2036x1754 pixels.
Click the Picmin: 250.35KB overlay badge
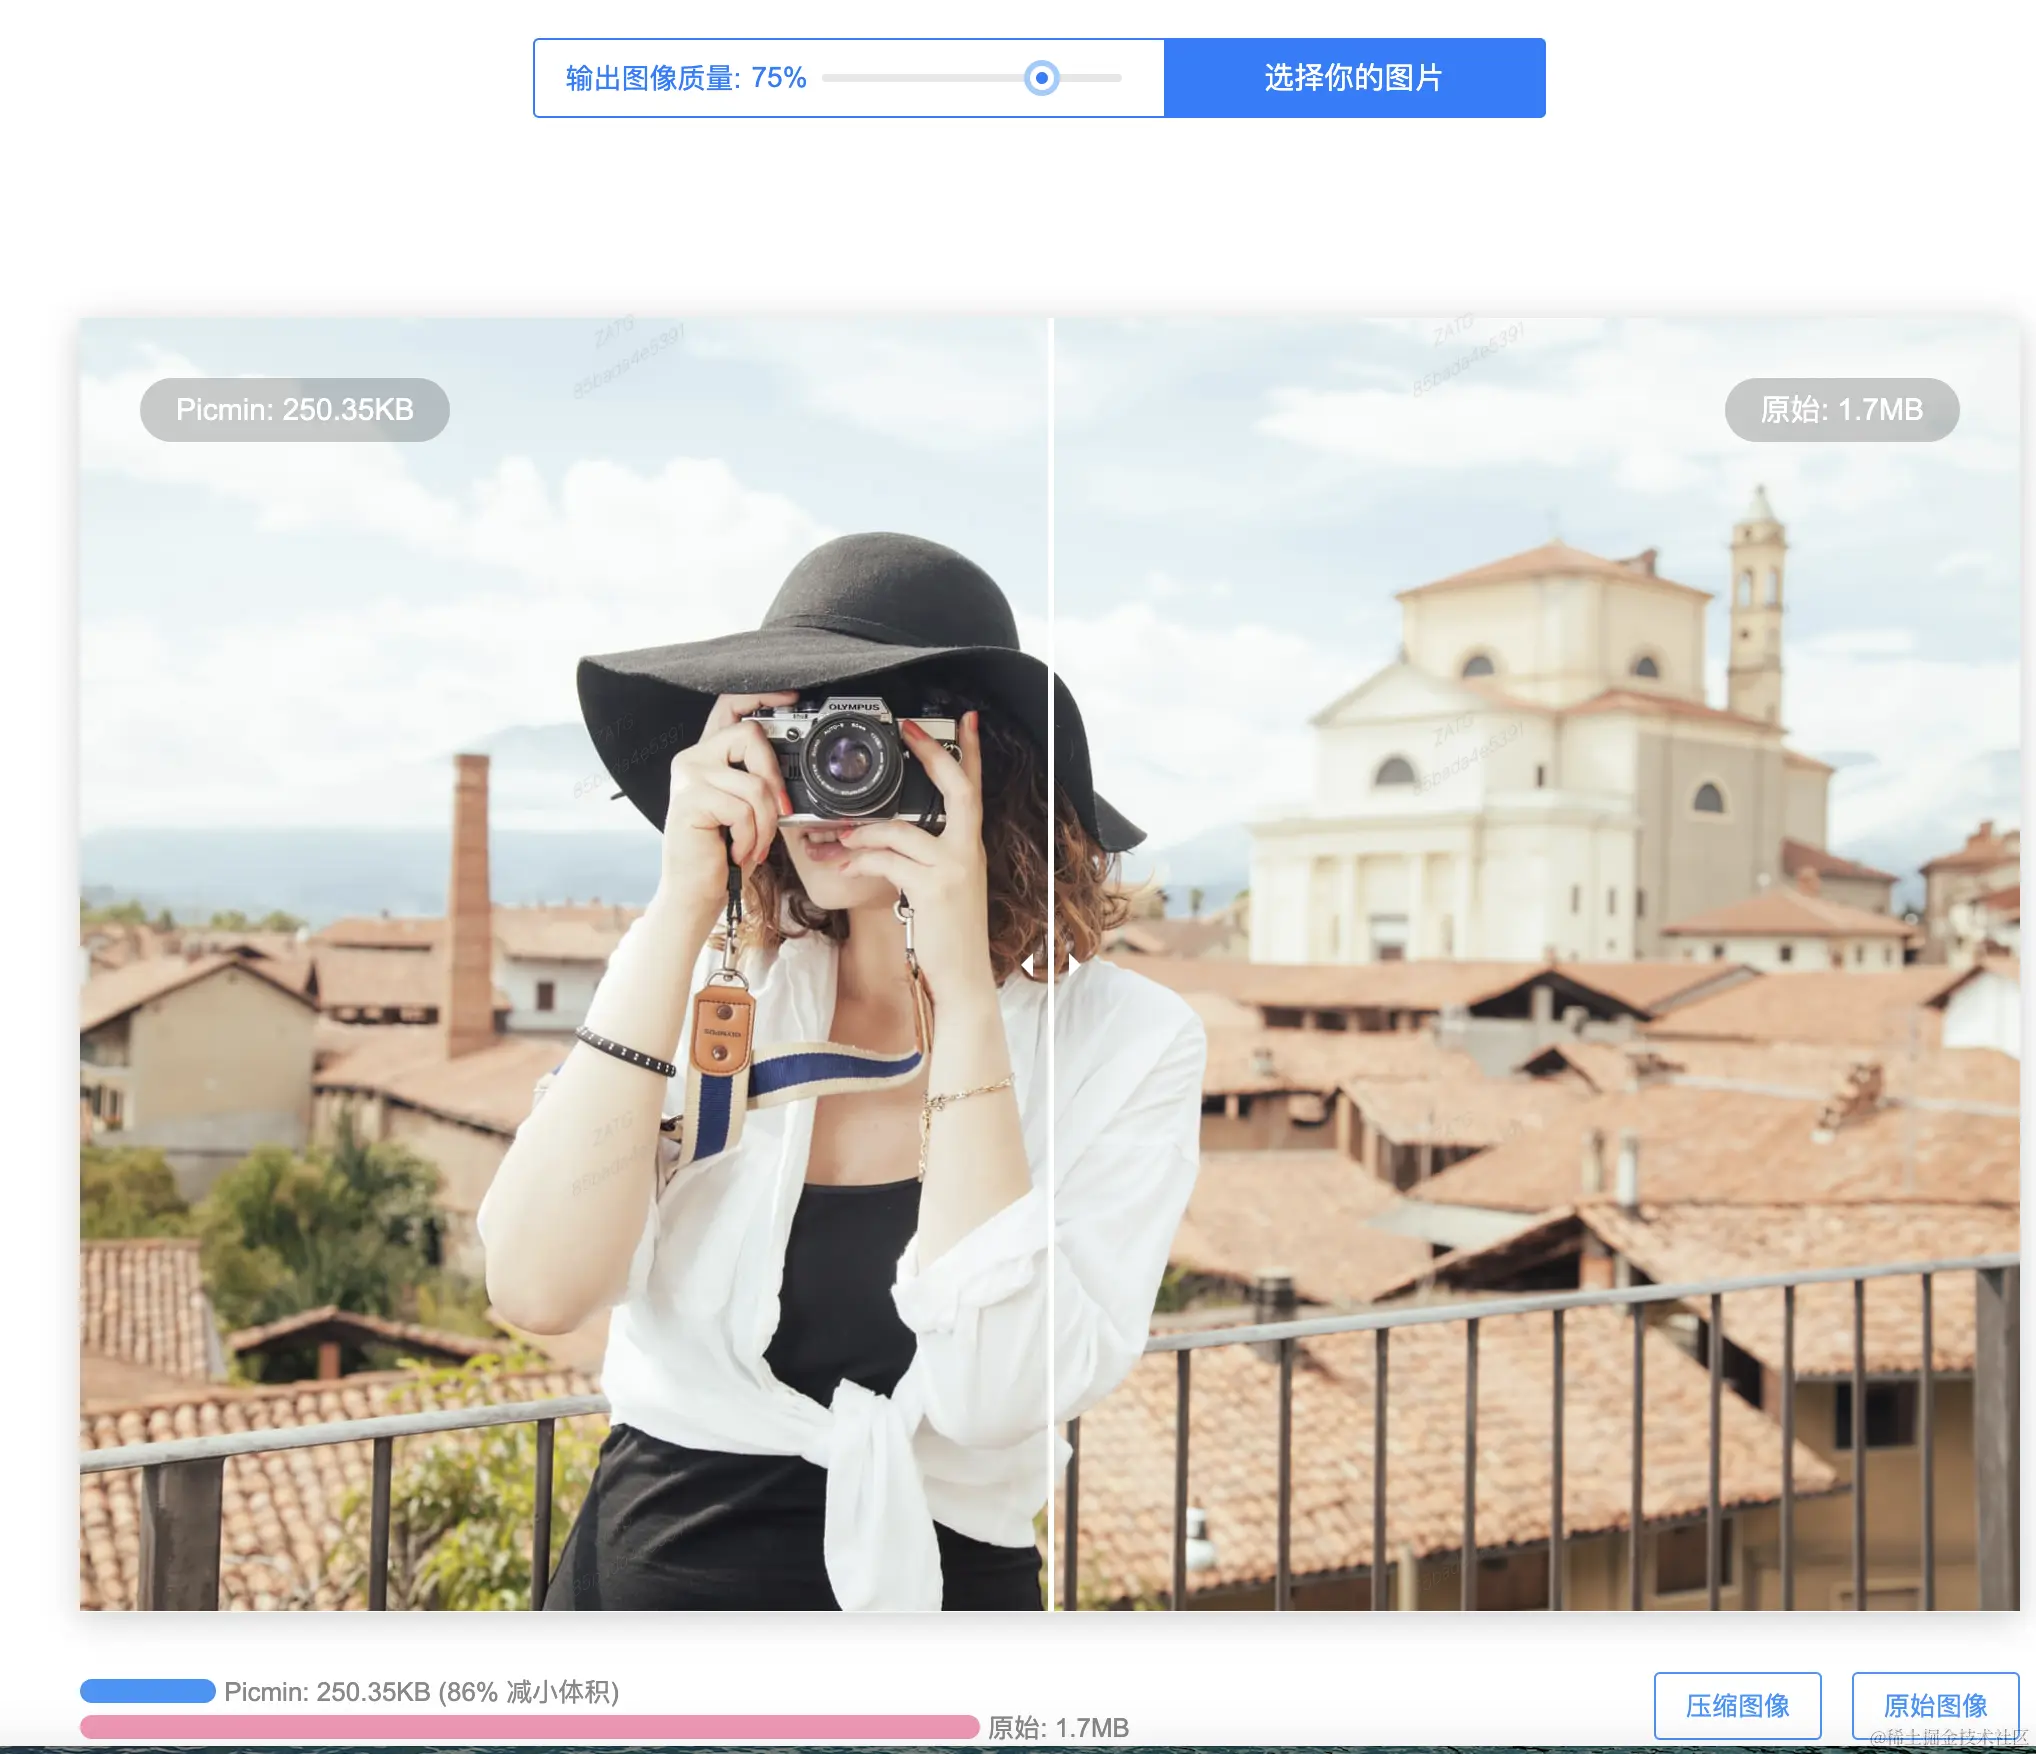click(x=294, y=410)
